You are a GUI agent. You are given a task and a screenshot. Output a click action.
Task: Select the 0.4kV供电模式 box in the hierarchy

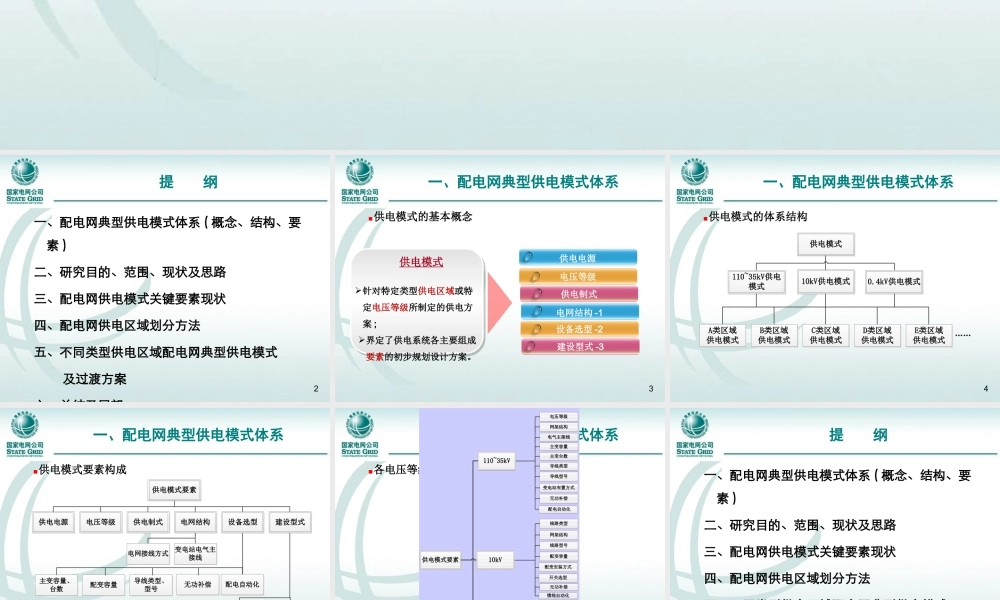click(895, 281)
